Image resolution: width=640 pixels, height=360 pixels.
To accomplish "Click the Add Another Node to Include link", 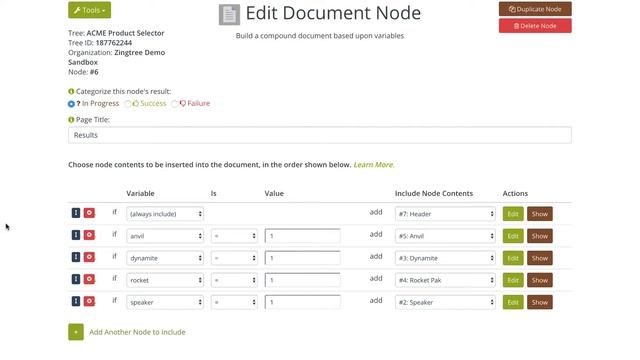I will click(137, 332).
